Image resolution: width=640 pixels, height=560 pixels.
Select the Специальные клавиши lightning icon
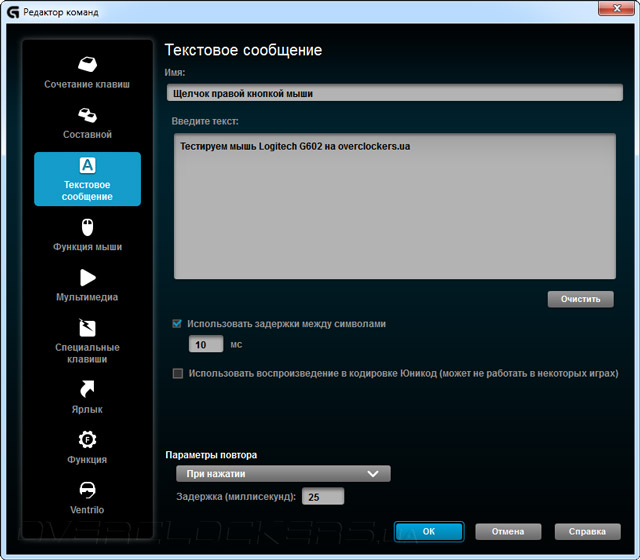pos(87,328)
